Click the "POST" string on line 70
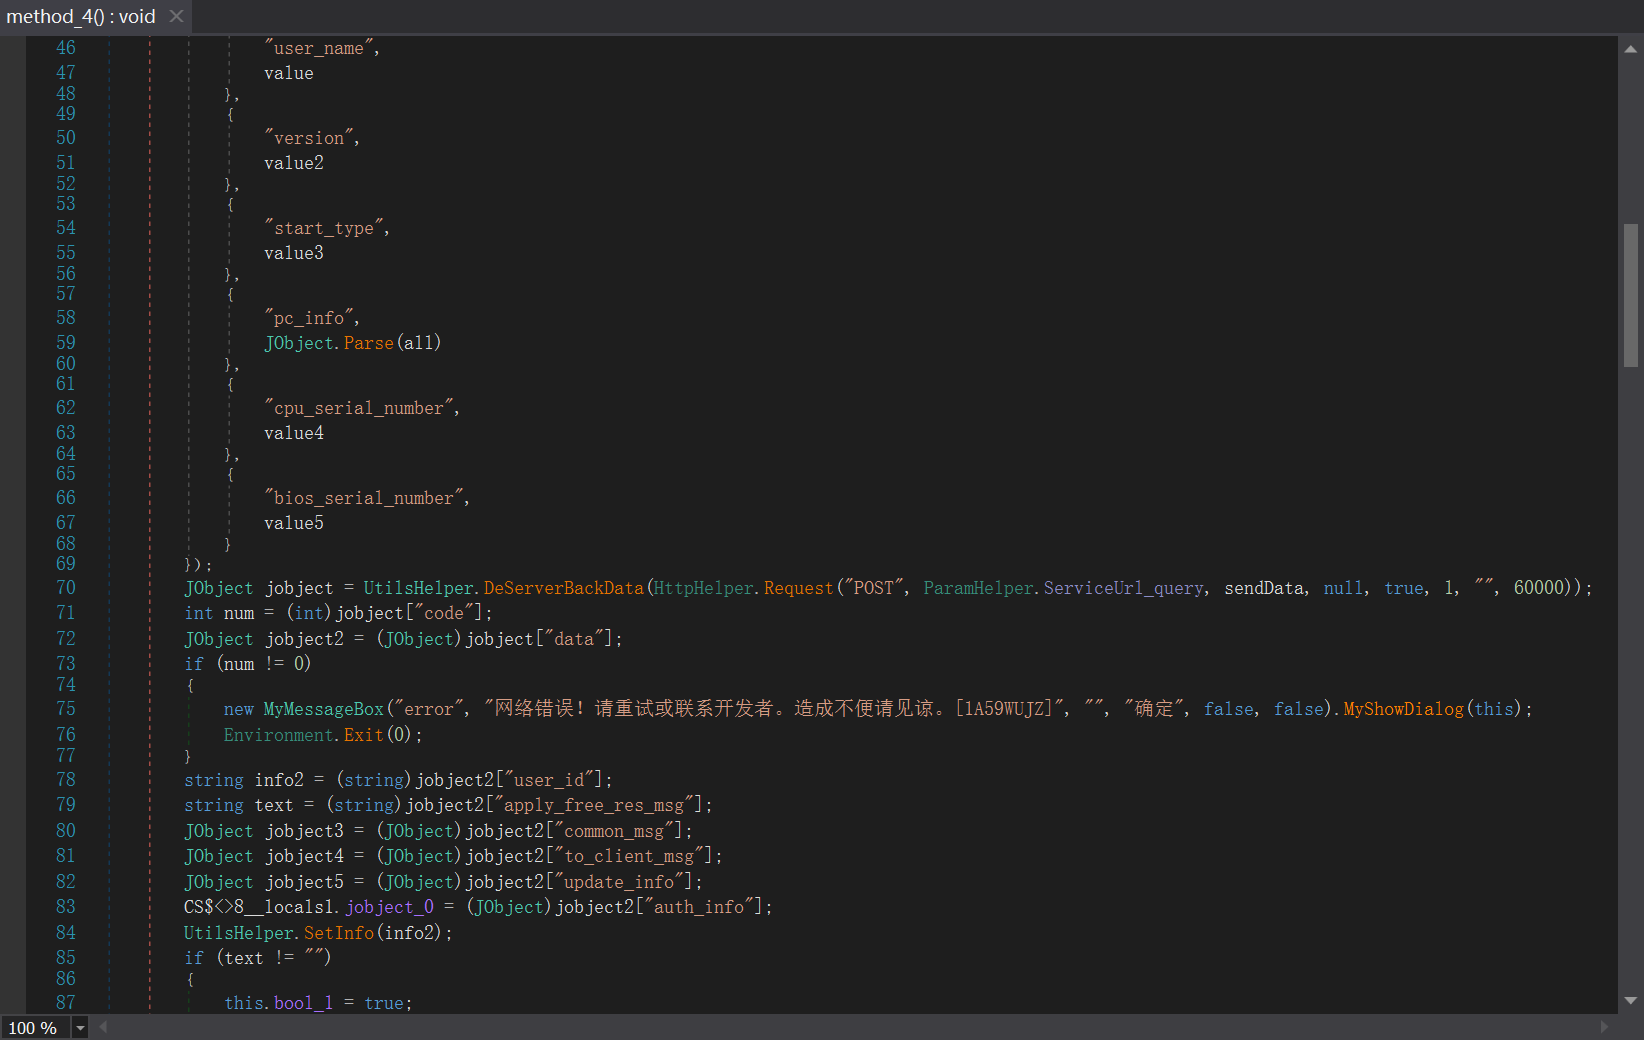1644x1040 pixels. [x=873, y=588]
